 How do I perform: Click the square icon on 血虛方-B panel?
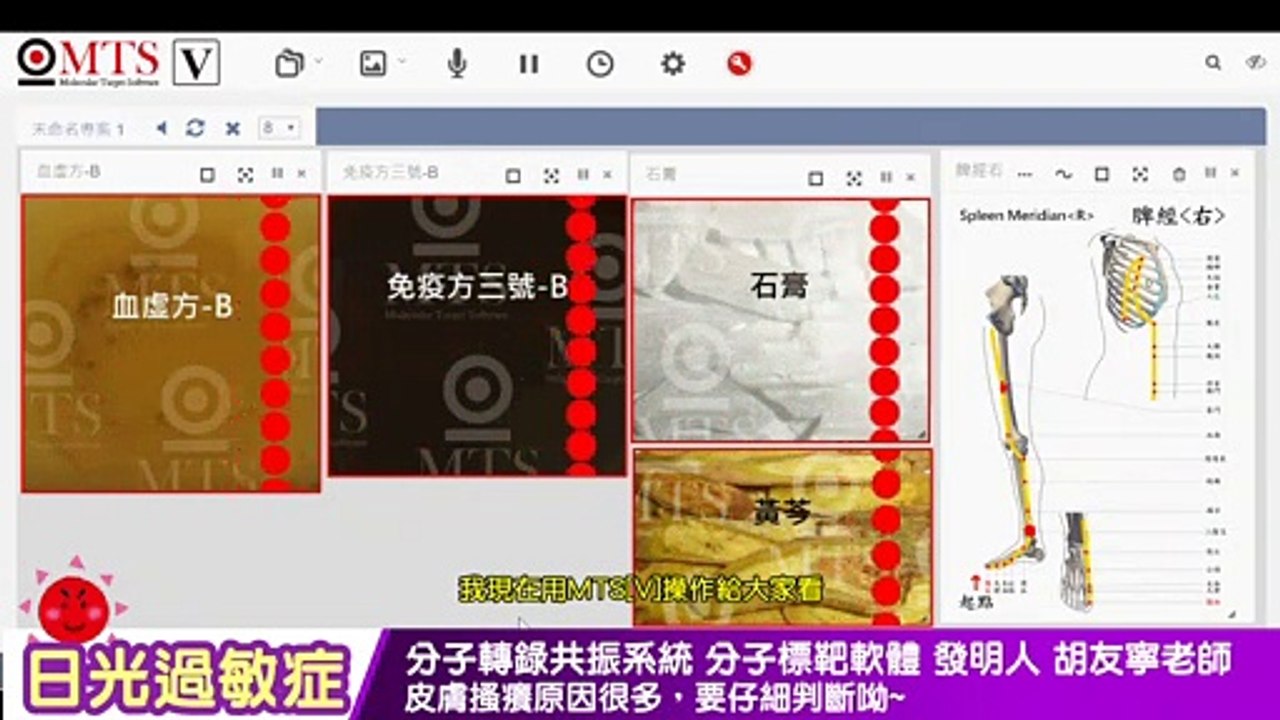(207, 175)
